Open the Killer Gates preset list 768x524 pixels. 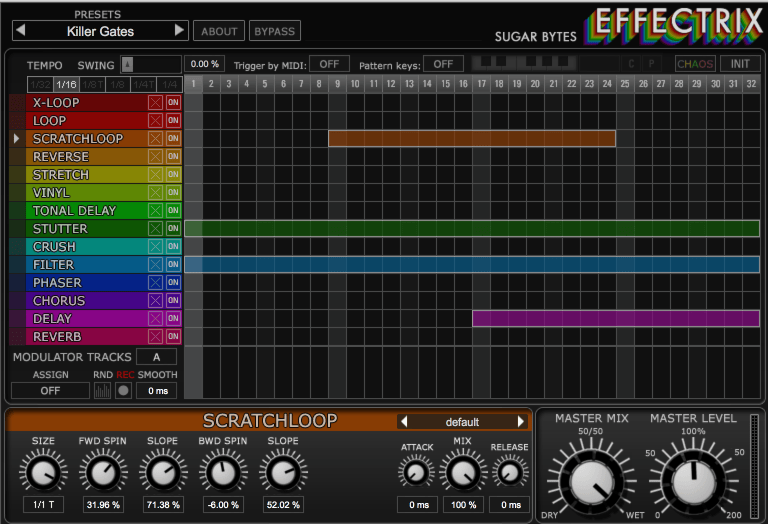coord(100,31)
